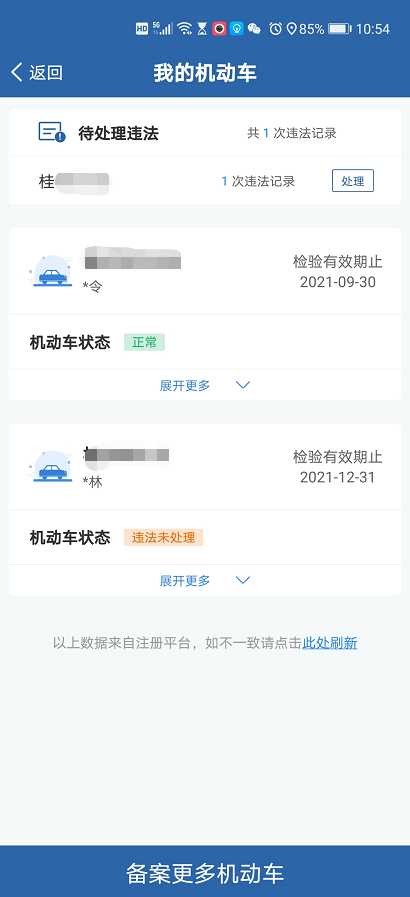The height and width of the screenshot is (897, 410).
Task: Expand more details for *林 vehicle
Action: 205,581
